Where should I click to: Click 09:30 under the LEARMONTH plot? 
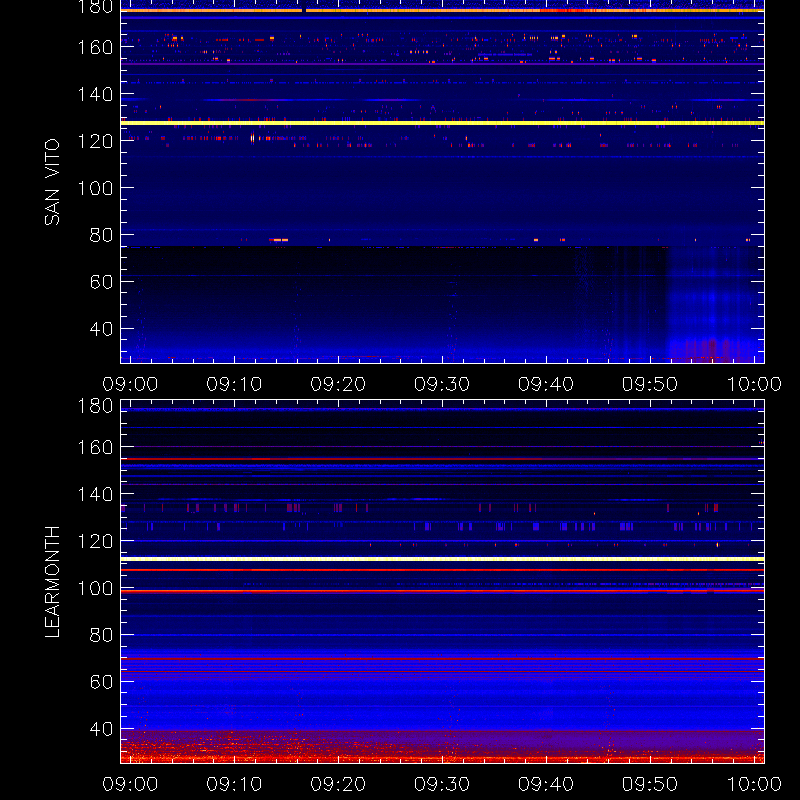[x=442, y=784]
